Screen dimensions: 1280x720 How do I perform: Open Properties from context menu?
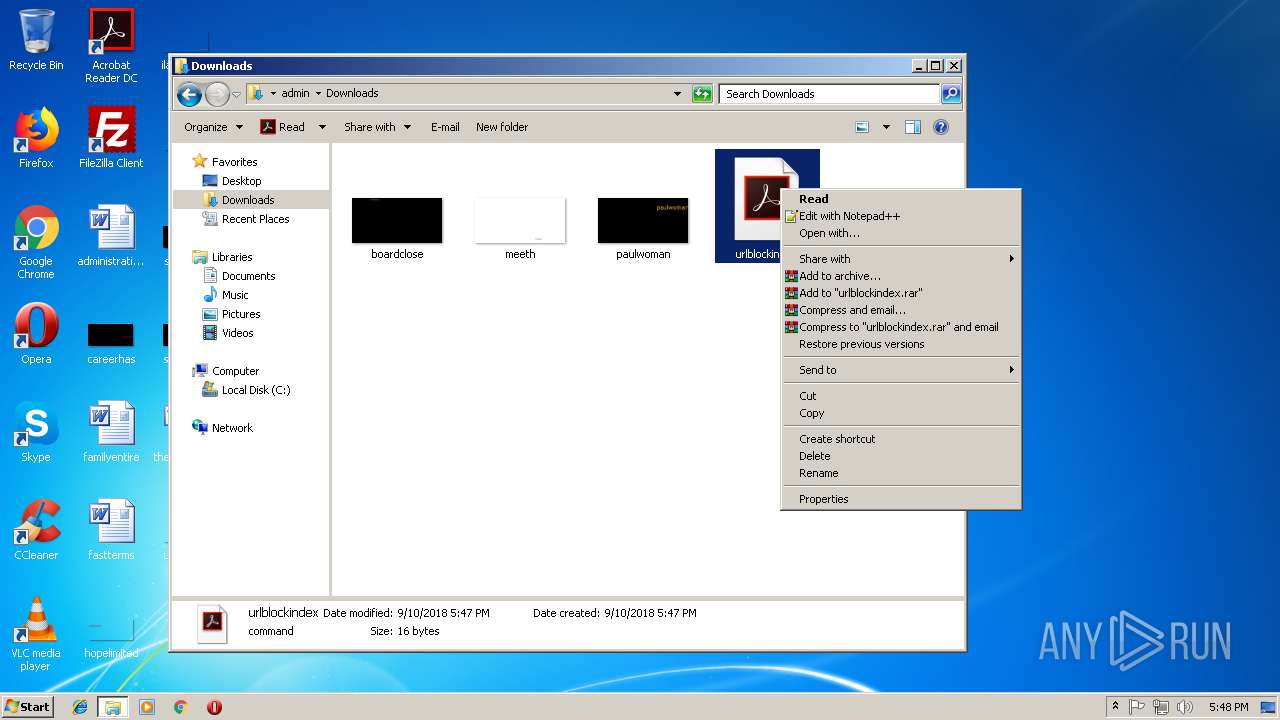(901, 499)
